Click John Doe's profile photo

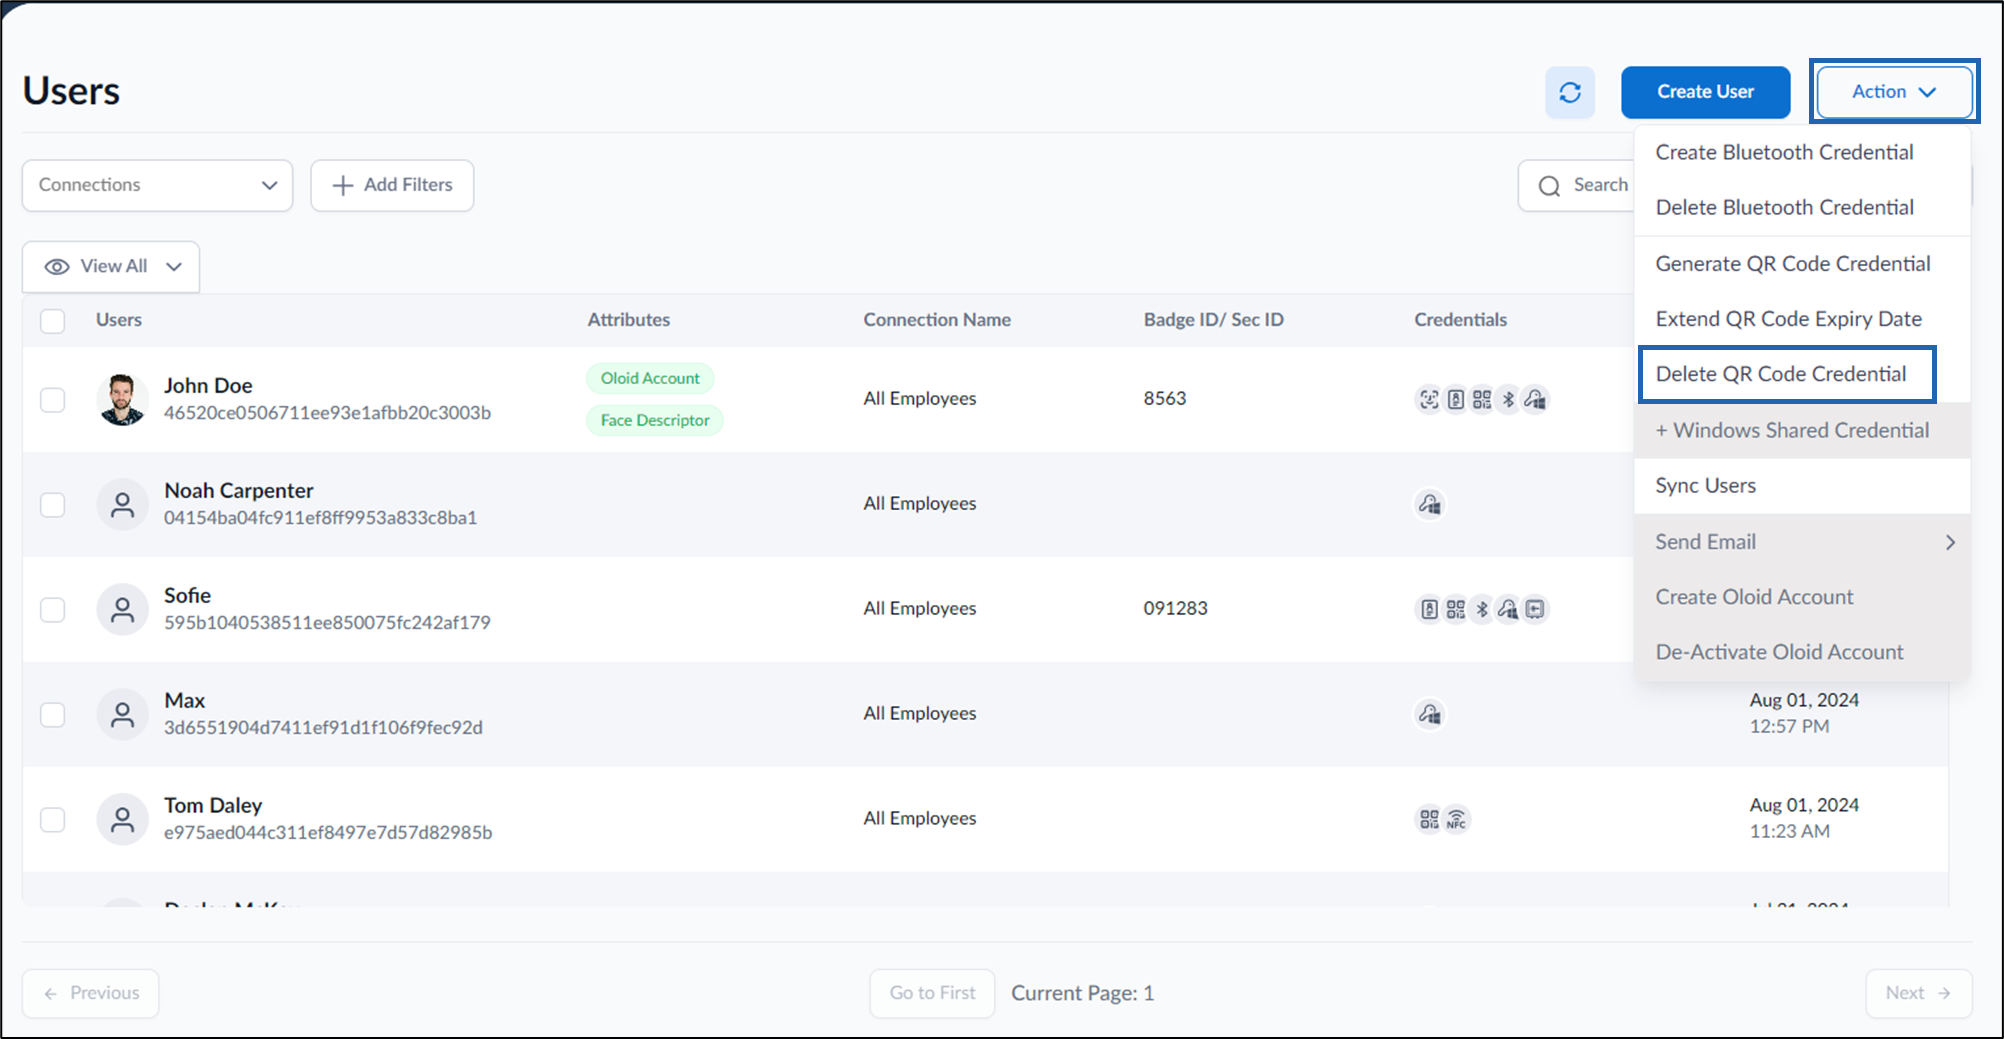(x=122, y=399)
